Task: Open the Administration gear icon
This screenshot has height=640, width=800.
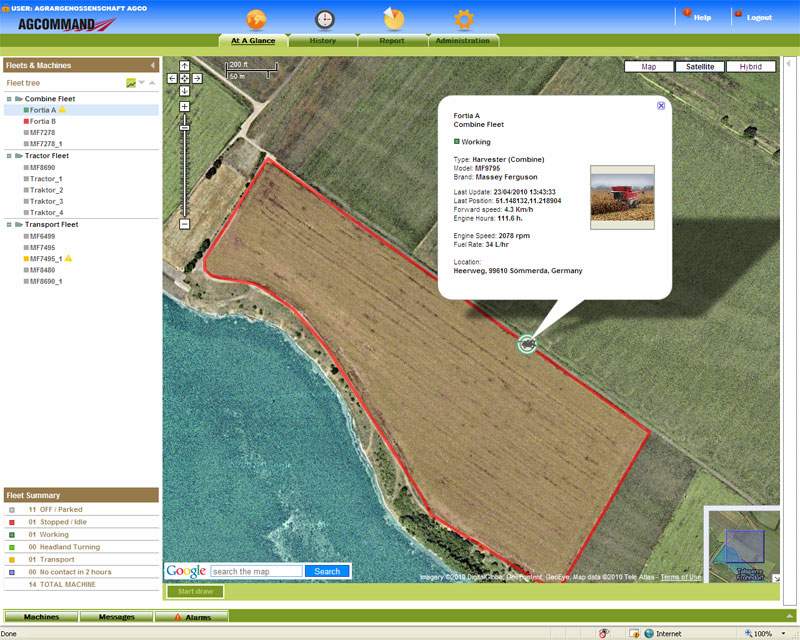Action: tap(463, 19)
